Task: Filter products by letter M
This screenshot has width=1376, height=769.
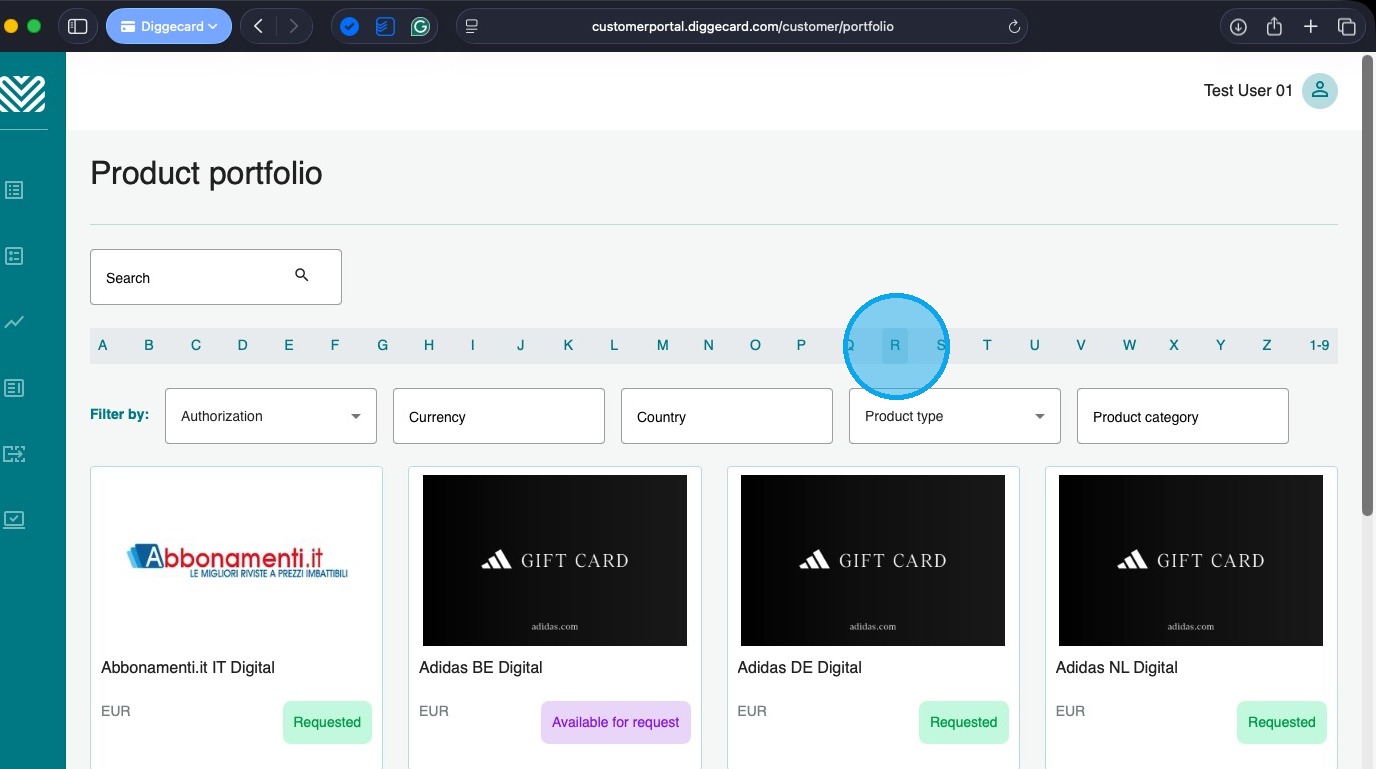Action: point(662,346)
